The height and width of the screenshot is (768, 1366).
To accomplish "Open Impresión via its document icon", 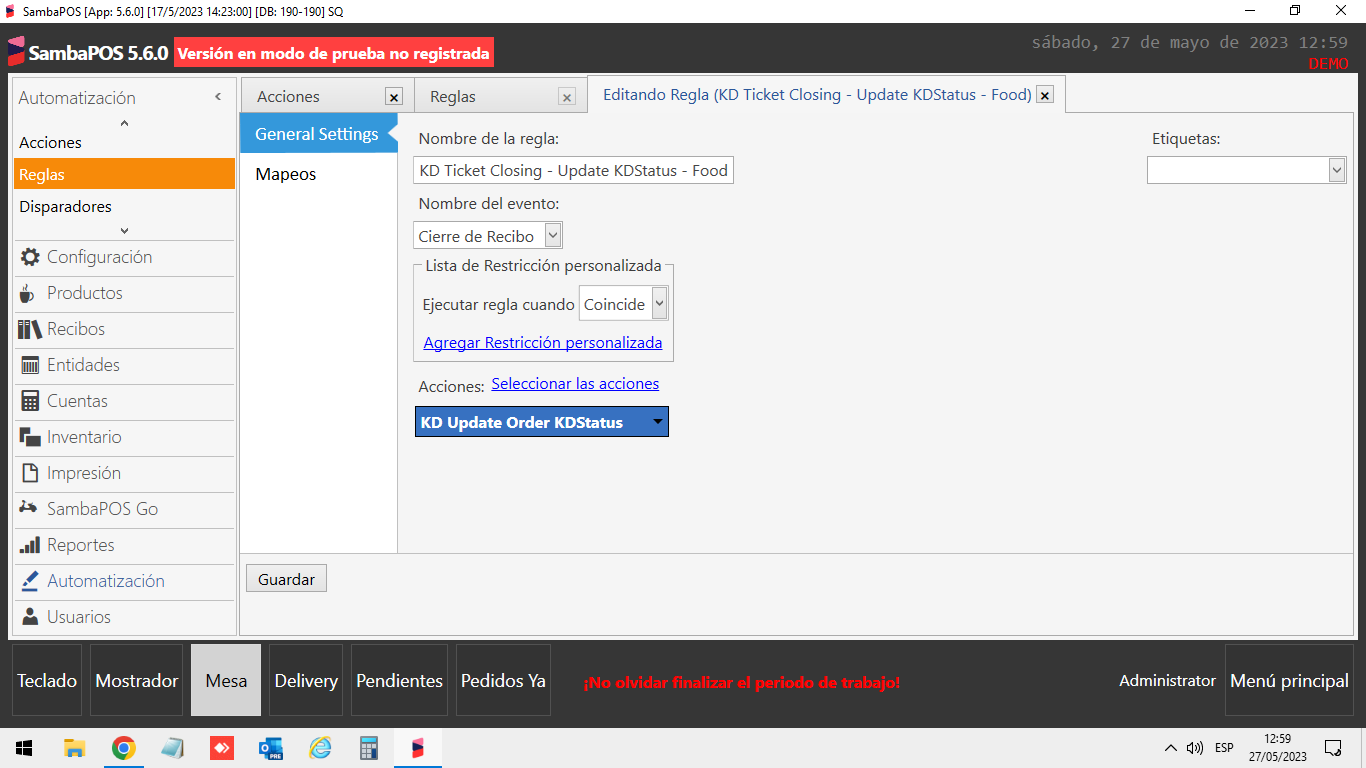I will pos(29,473).
